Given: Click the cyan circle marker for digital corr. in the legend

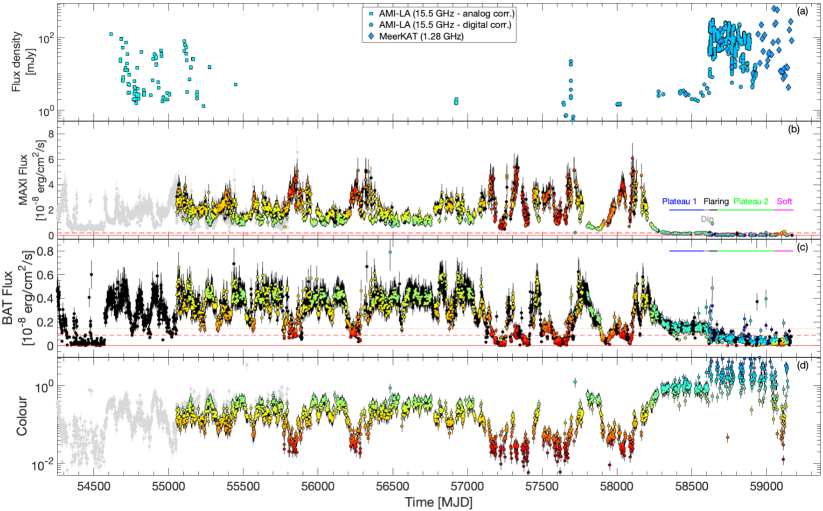Looking at the screenshot, I should [x=370, y=25].
